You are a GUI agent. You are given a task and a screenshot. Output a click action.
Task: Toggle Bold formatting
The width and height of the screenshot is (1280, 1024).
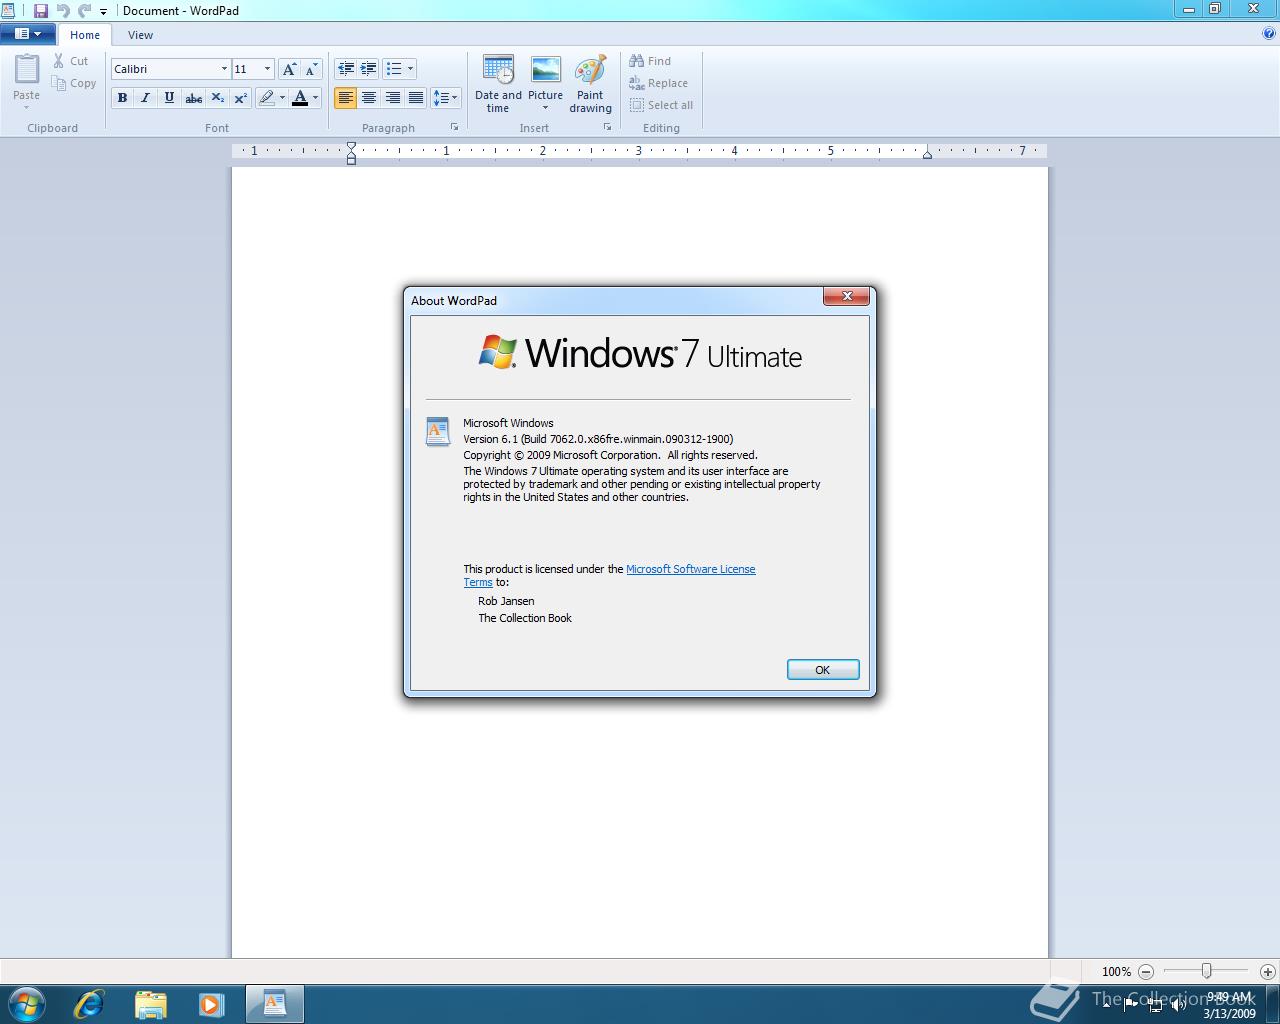122,98
